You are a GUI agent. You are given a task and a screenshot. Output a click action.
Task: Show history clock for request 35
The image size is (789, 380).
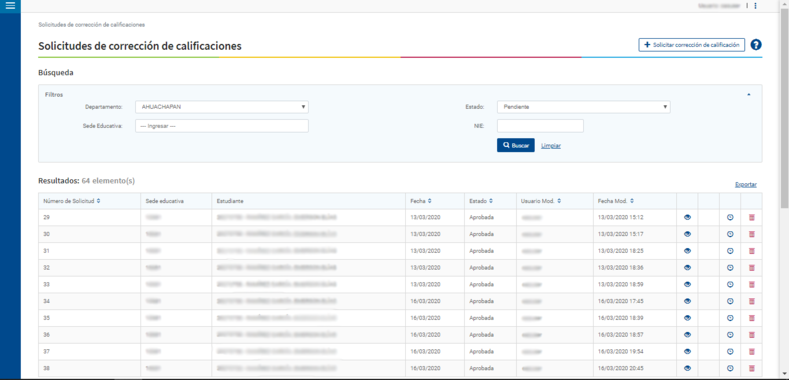tap(730, 318)
